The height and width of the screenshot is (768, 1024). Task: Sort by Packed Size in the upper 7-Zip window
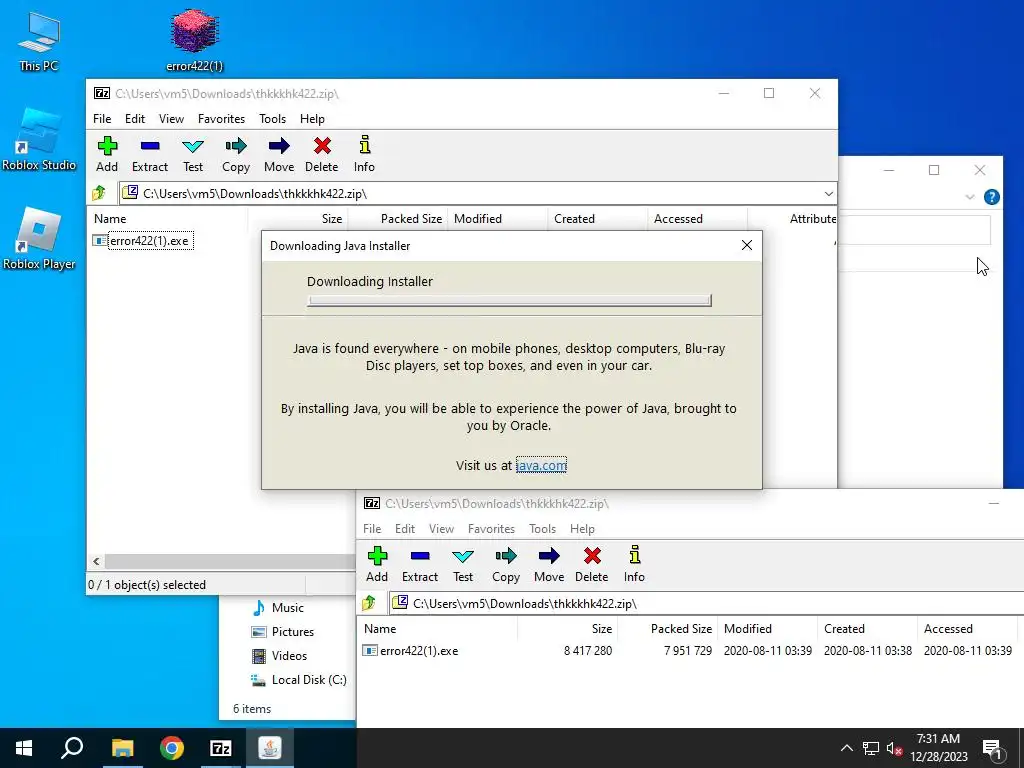pyautogui.click(x=398, y=219)
